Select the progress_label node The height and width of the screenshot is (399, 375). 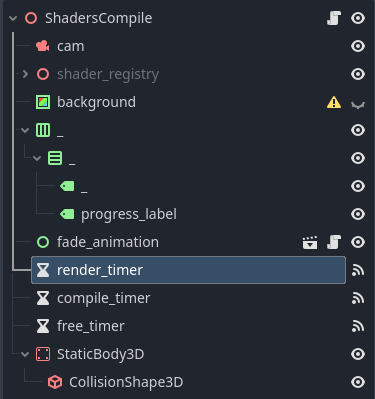point(129,214)
